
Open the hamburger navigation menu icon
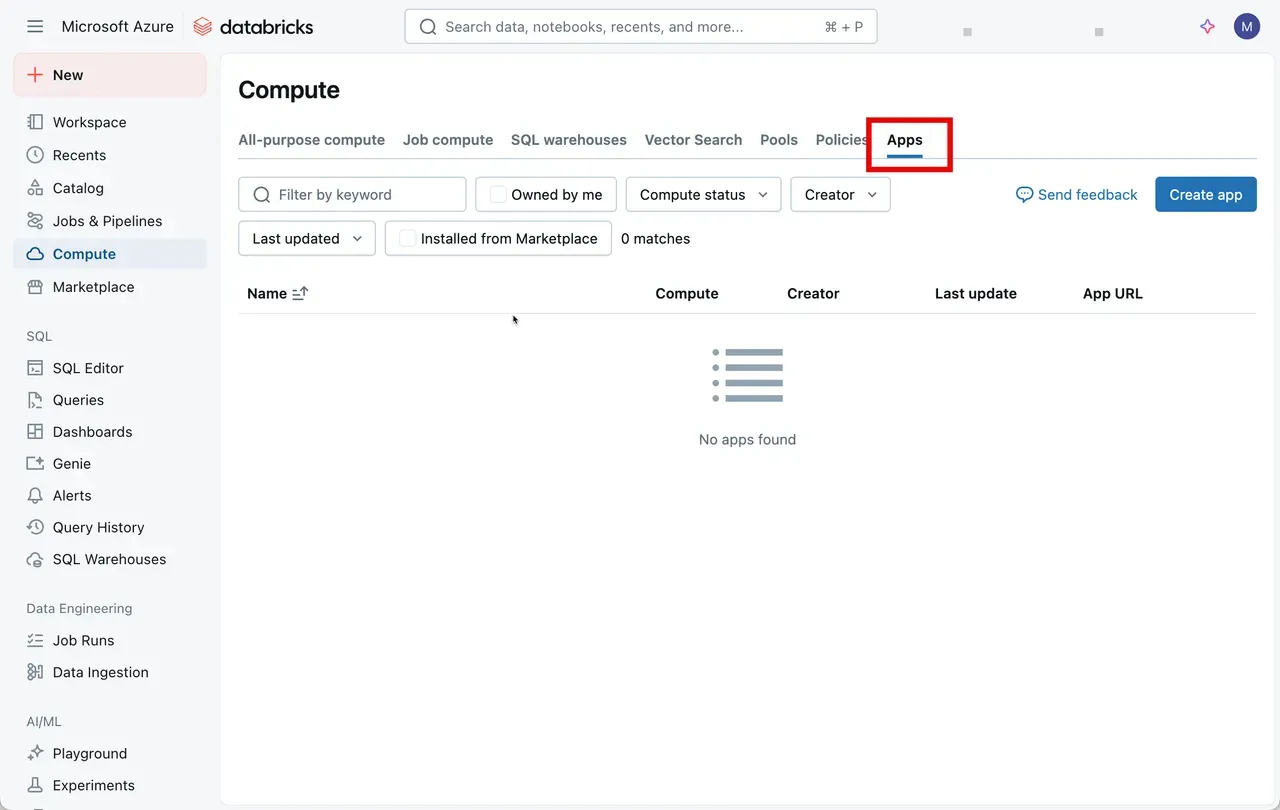tap(35, 27)
